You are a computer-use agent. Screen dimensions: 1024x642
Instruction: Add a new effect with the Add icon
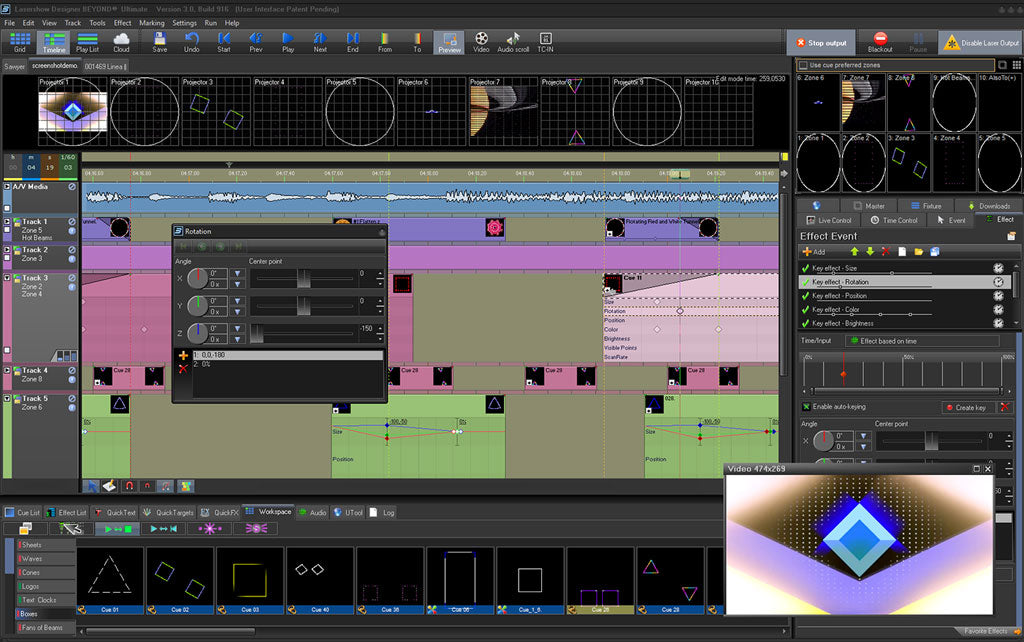point(808,252)
